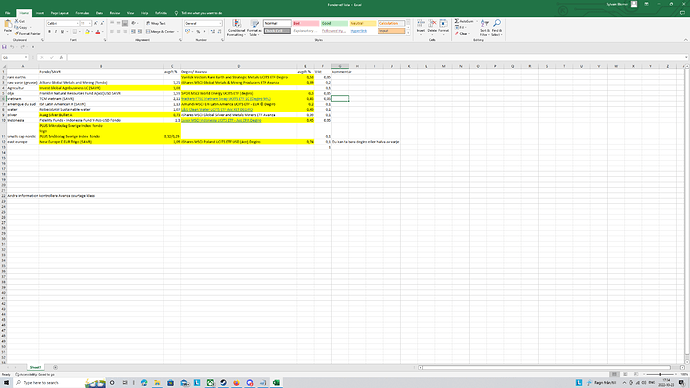Click Decrease Indent icon
690x388 pixels.
(133, 32)
